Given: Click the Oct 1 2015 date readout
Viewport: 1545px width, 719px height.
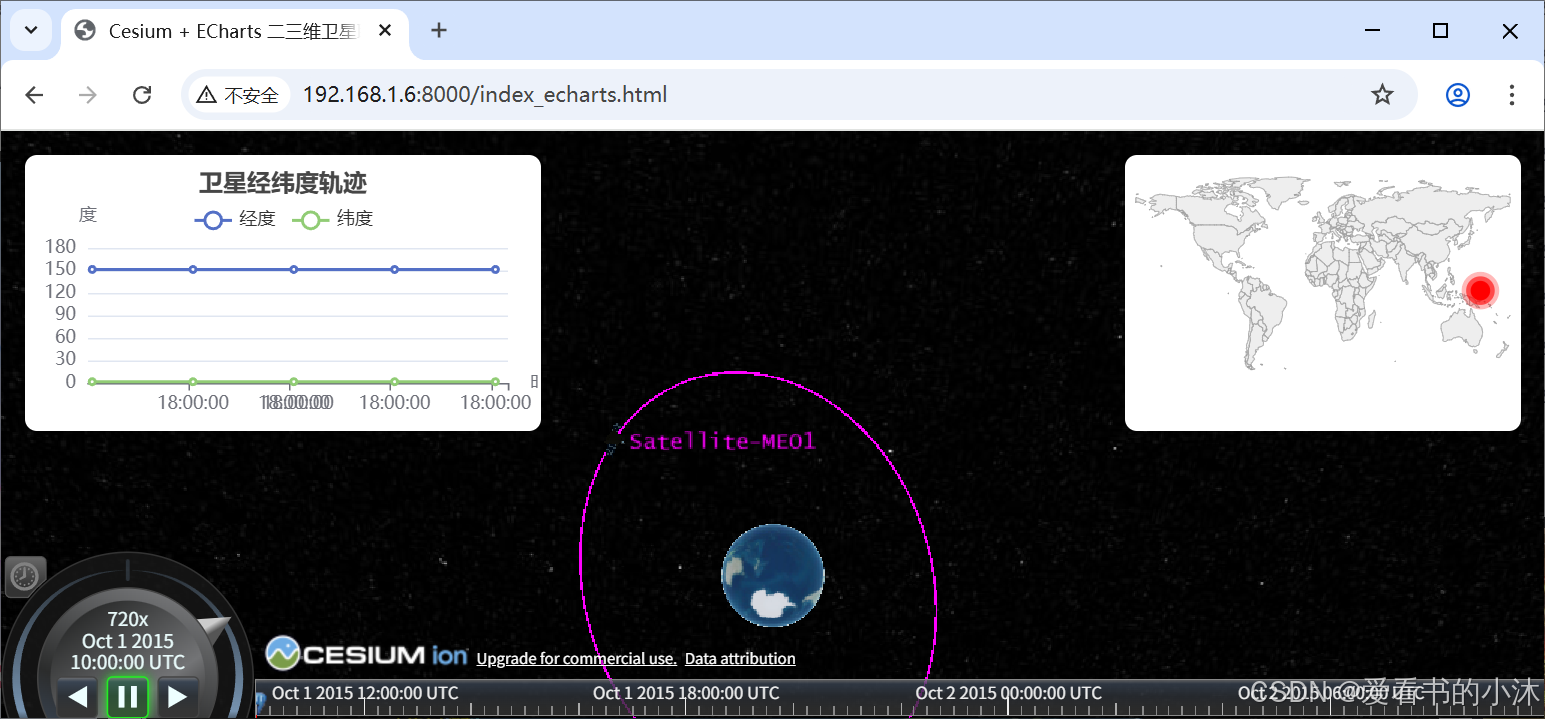Looking at the screenshot, I should [128, 641].
